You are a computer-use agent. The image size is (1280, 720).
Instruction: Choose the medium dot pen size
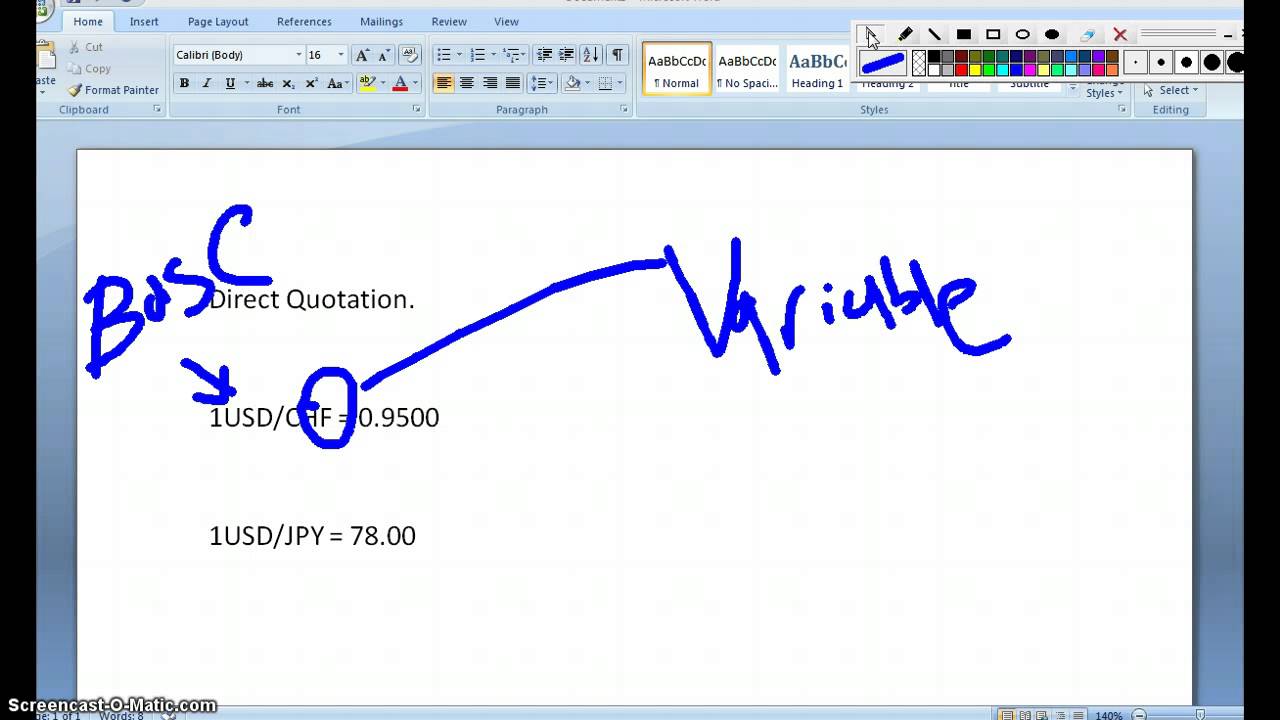[x=1186, y=63]
